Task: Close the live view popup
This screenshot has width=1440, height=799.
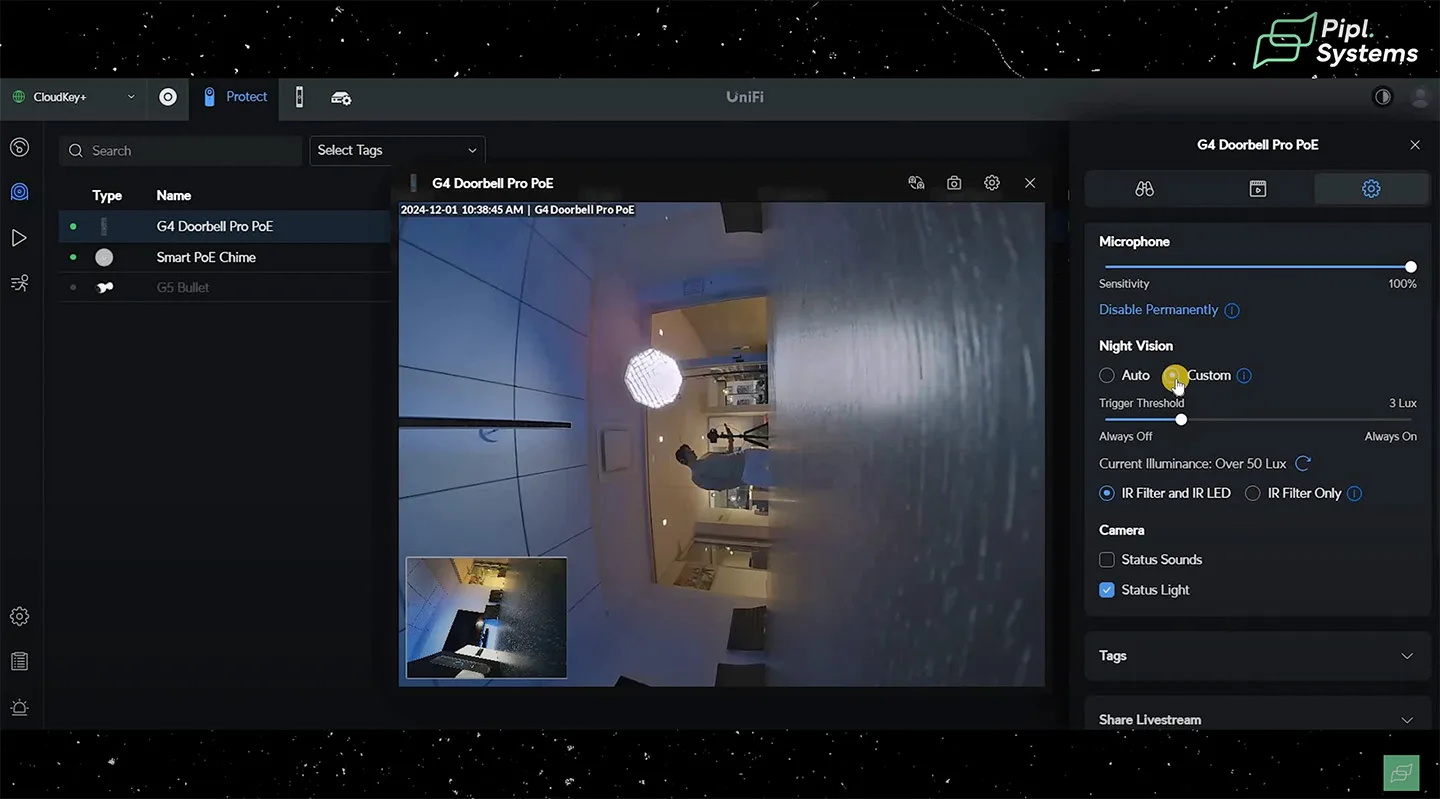Action: coord(1030,183)
